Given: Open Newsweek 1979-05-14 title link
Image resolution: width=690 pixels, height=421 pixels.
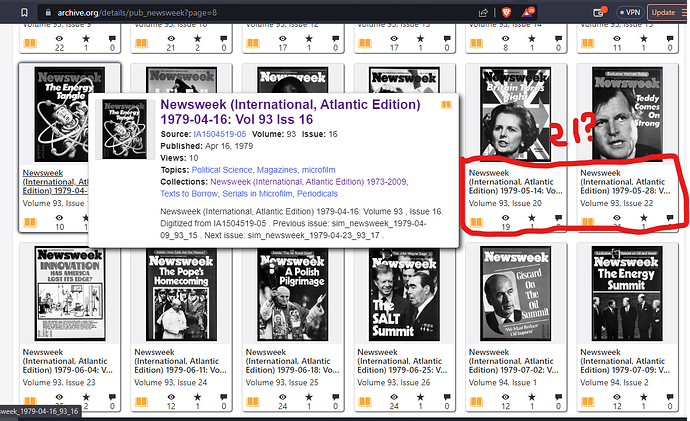Looking at the screenshot, I should 515,182.
